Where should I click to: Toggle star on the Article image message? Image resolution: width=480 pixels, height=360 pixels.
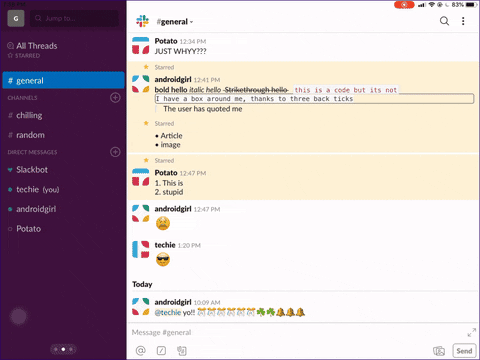click(146, 123)
